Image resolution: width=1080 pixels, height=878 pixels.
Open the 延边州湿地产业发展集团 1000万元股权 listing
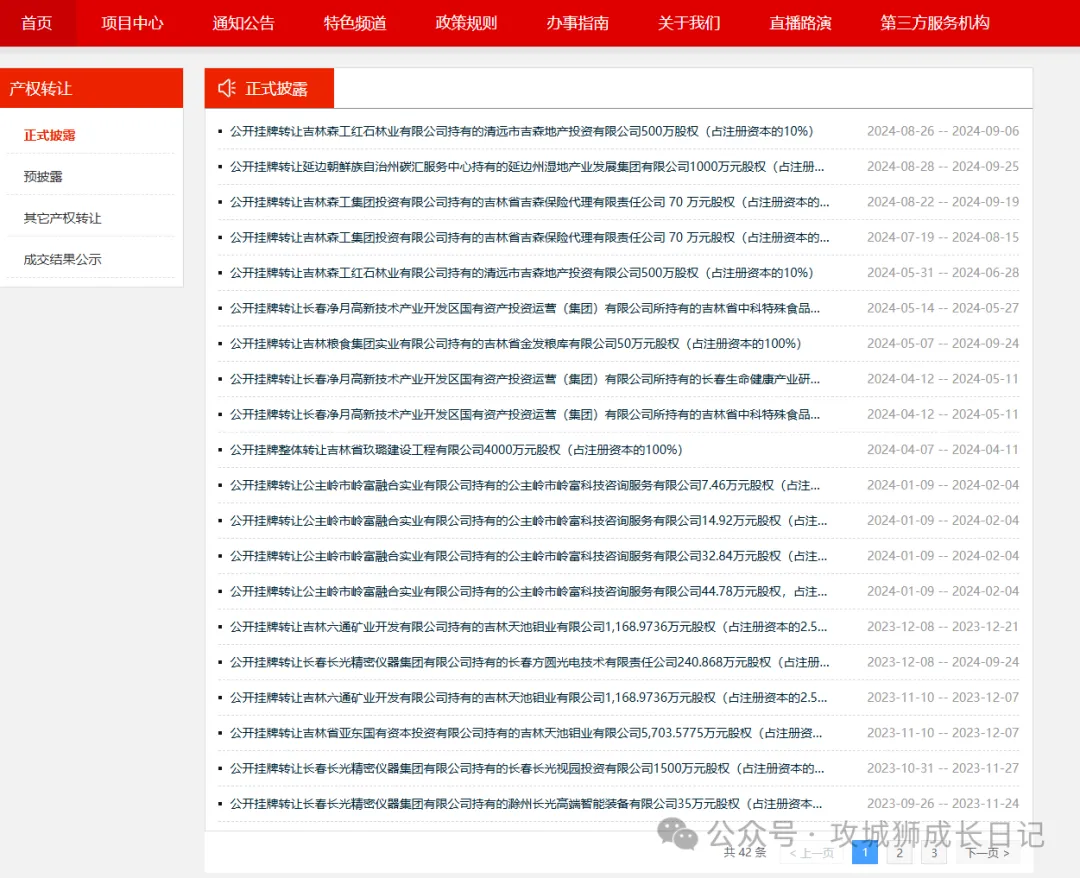coord(527,167)
